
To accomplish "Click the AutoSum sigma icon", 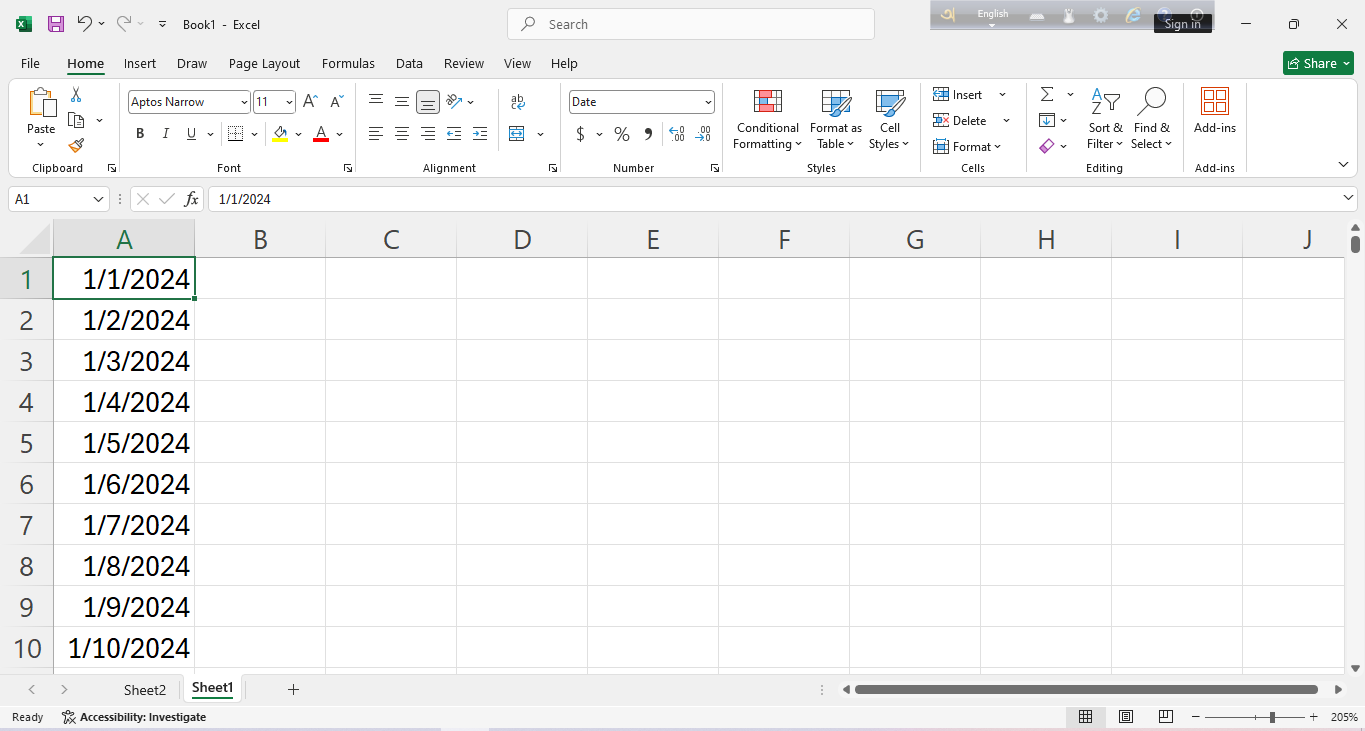I will [1047, 94].
